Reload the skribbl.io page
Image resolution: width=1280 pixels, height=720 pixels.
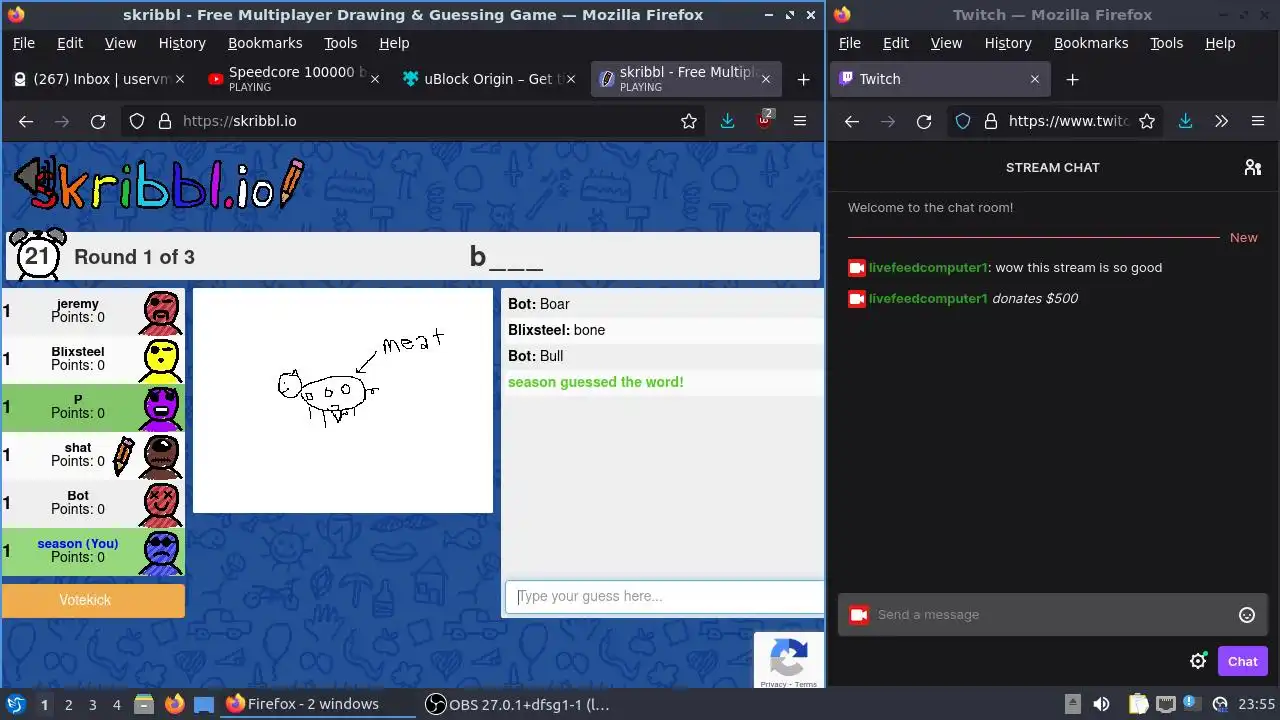[98, 121]
